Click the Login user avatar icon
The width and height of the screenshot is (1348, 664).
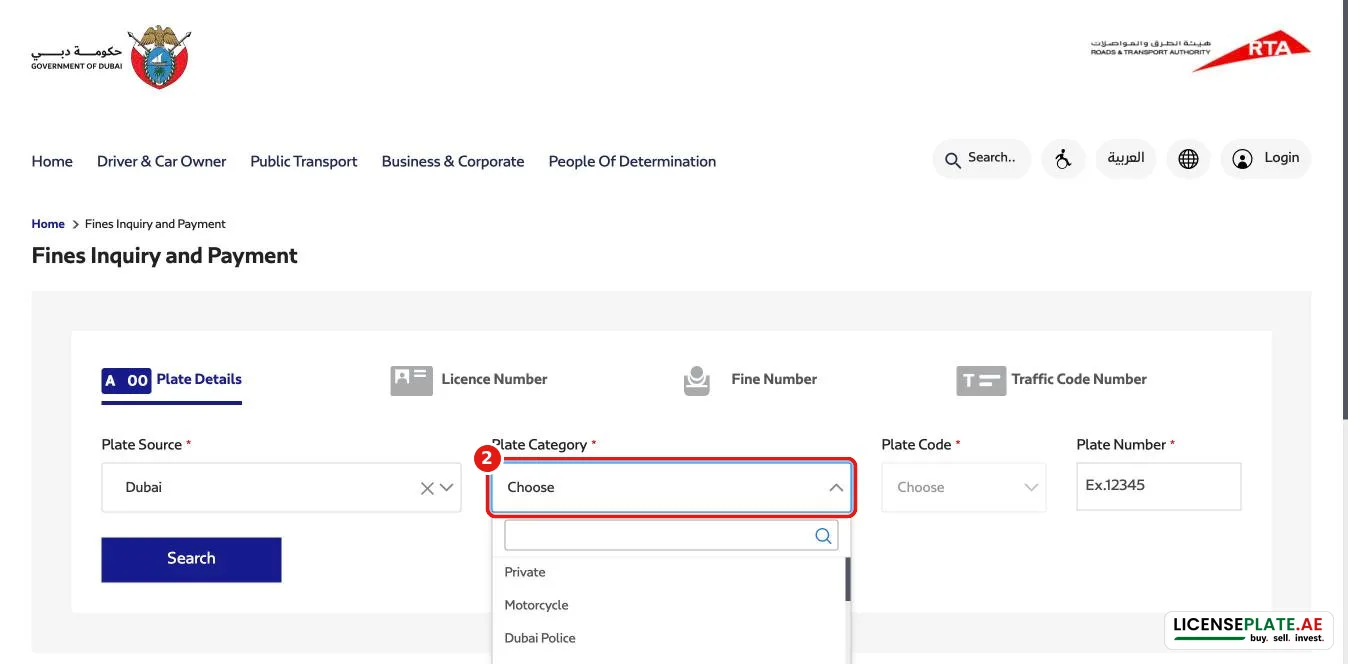tap(1242, 159)
